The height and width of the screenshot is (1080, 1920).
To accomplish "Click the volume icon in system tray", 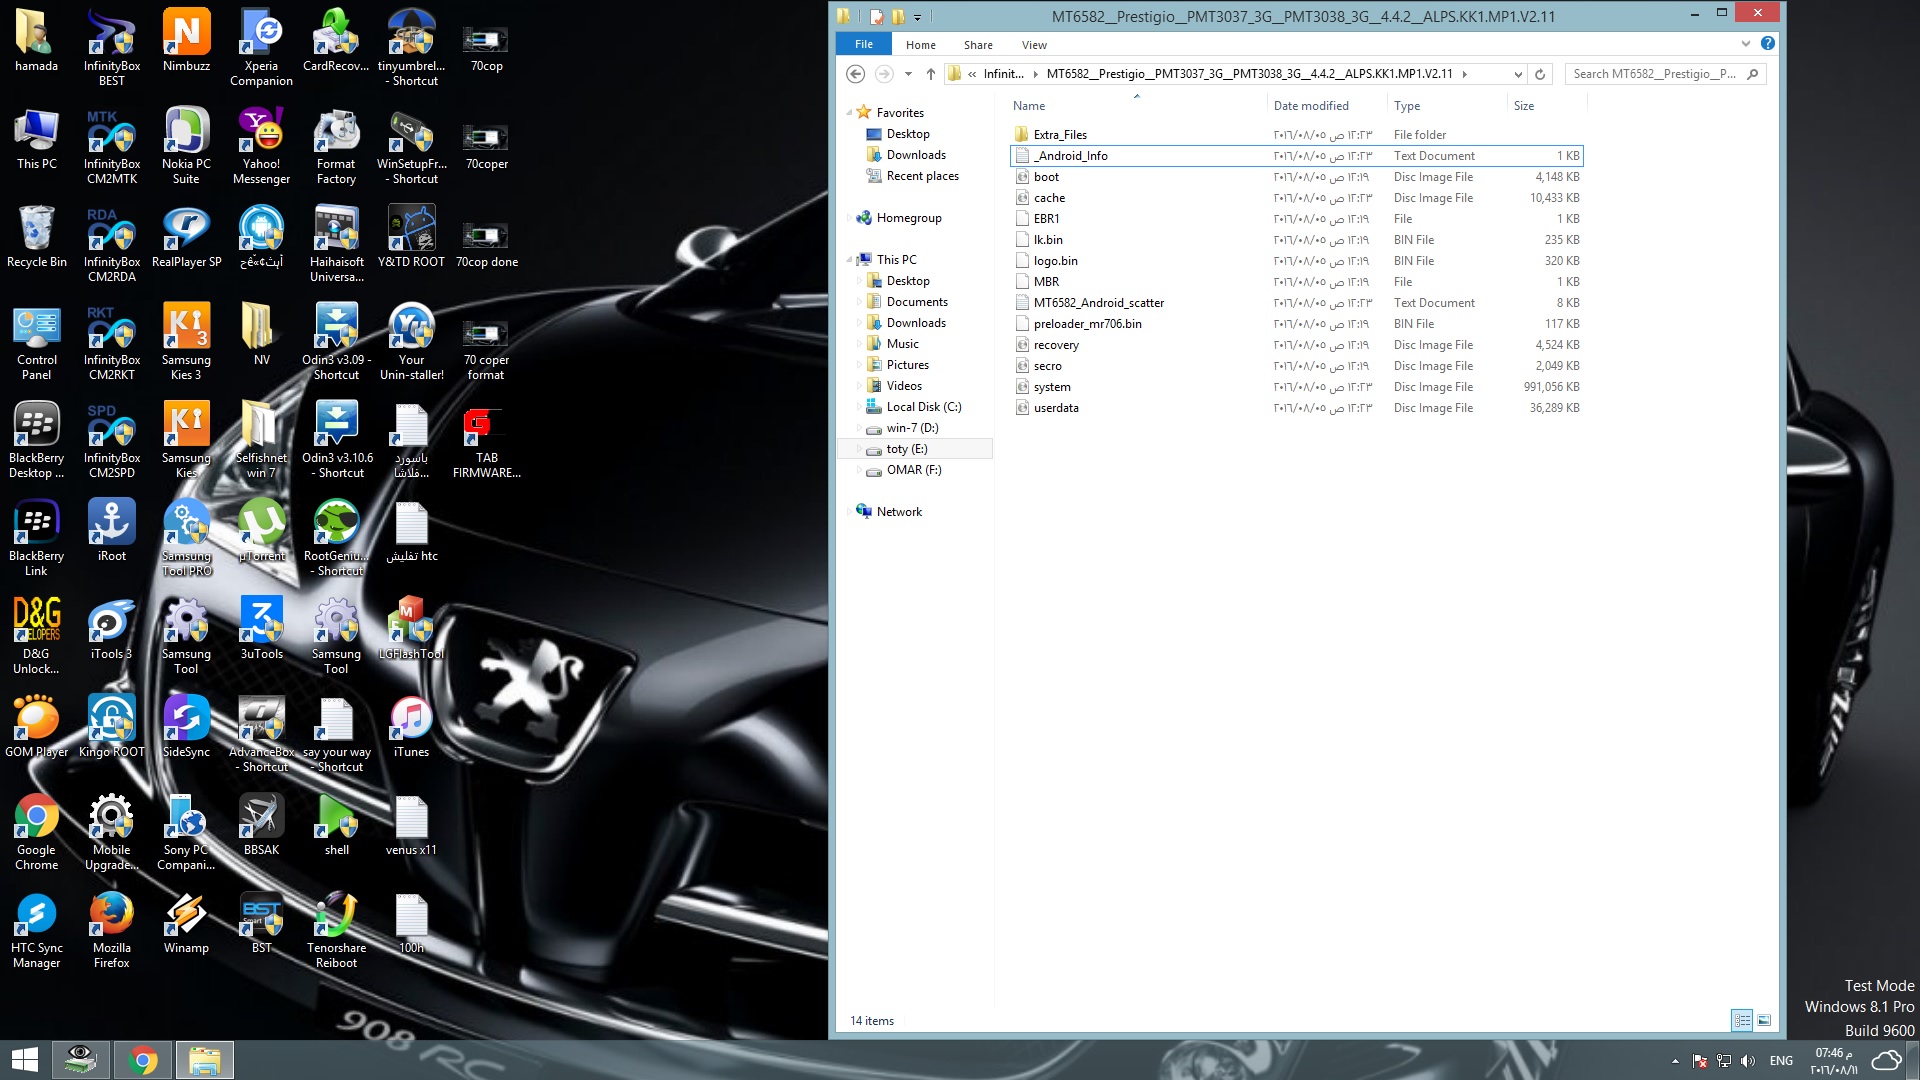I will 1747,1061.
